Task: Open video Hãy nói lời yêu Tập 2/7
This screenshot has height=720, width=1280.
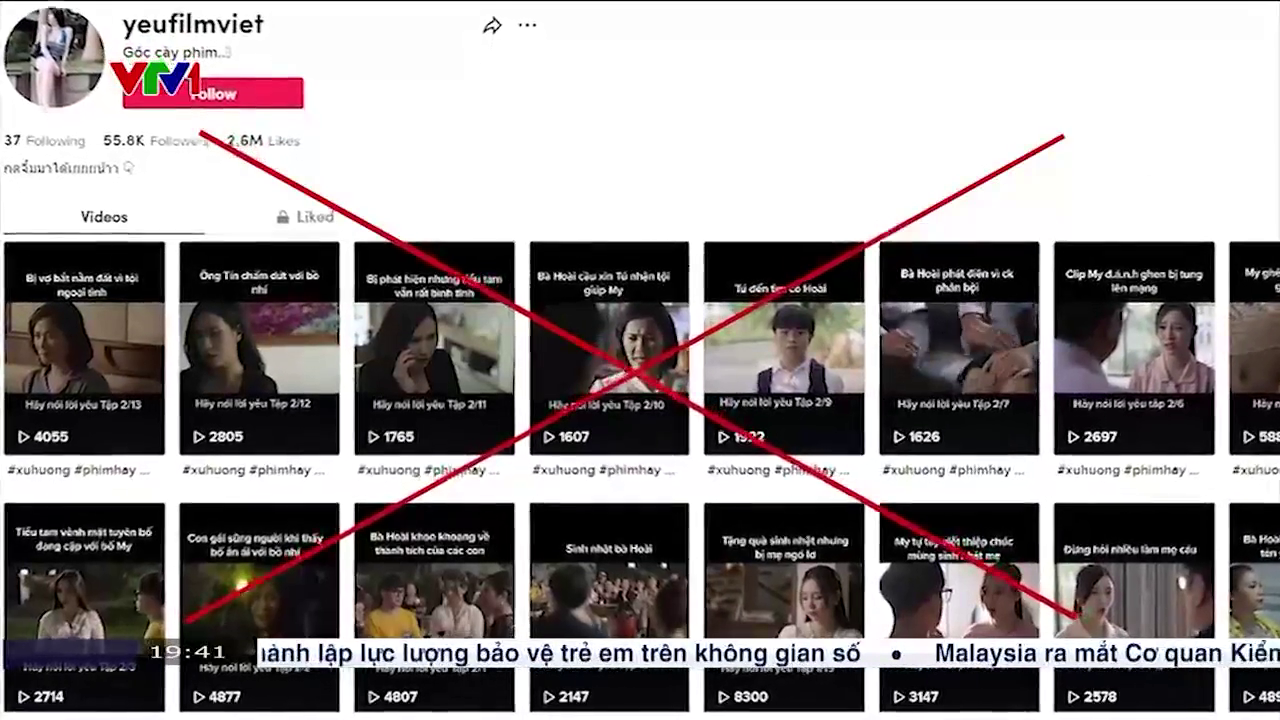Action: pyautogui.click(x=959, y=348)
